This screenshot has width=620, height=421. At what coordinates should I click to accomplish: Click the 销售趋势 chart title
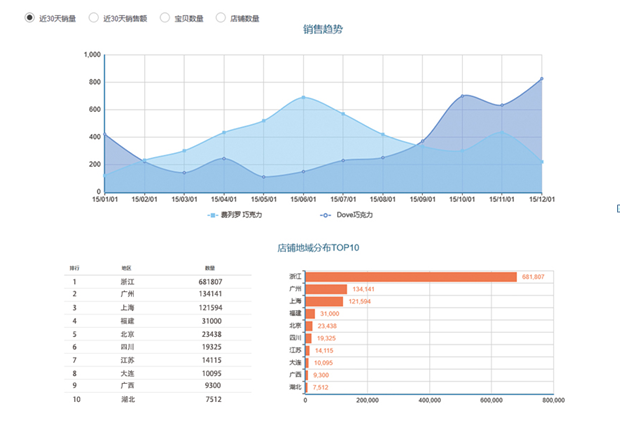[323, 29]
